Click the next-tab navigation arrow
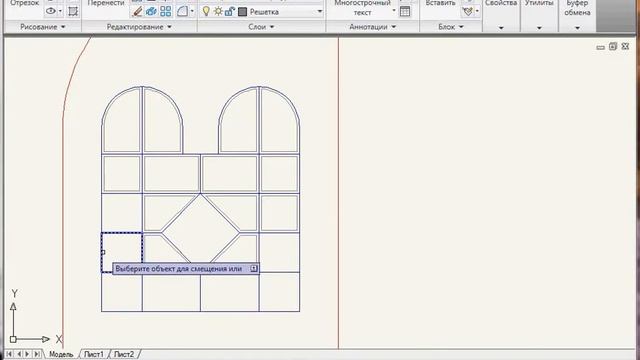The height and width of the screenshot is (360, 640). tap(27, 354)
